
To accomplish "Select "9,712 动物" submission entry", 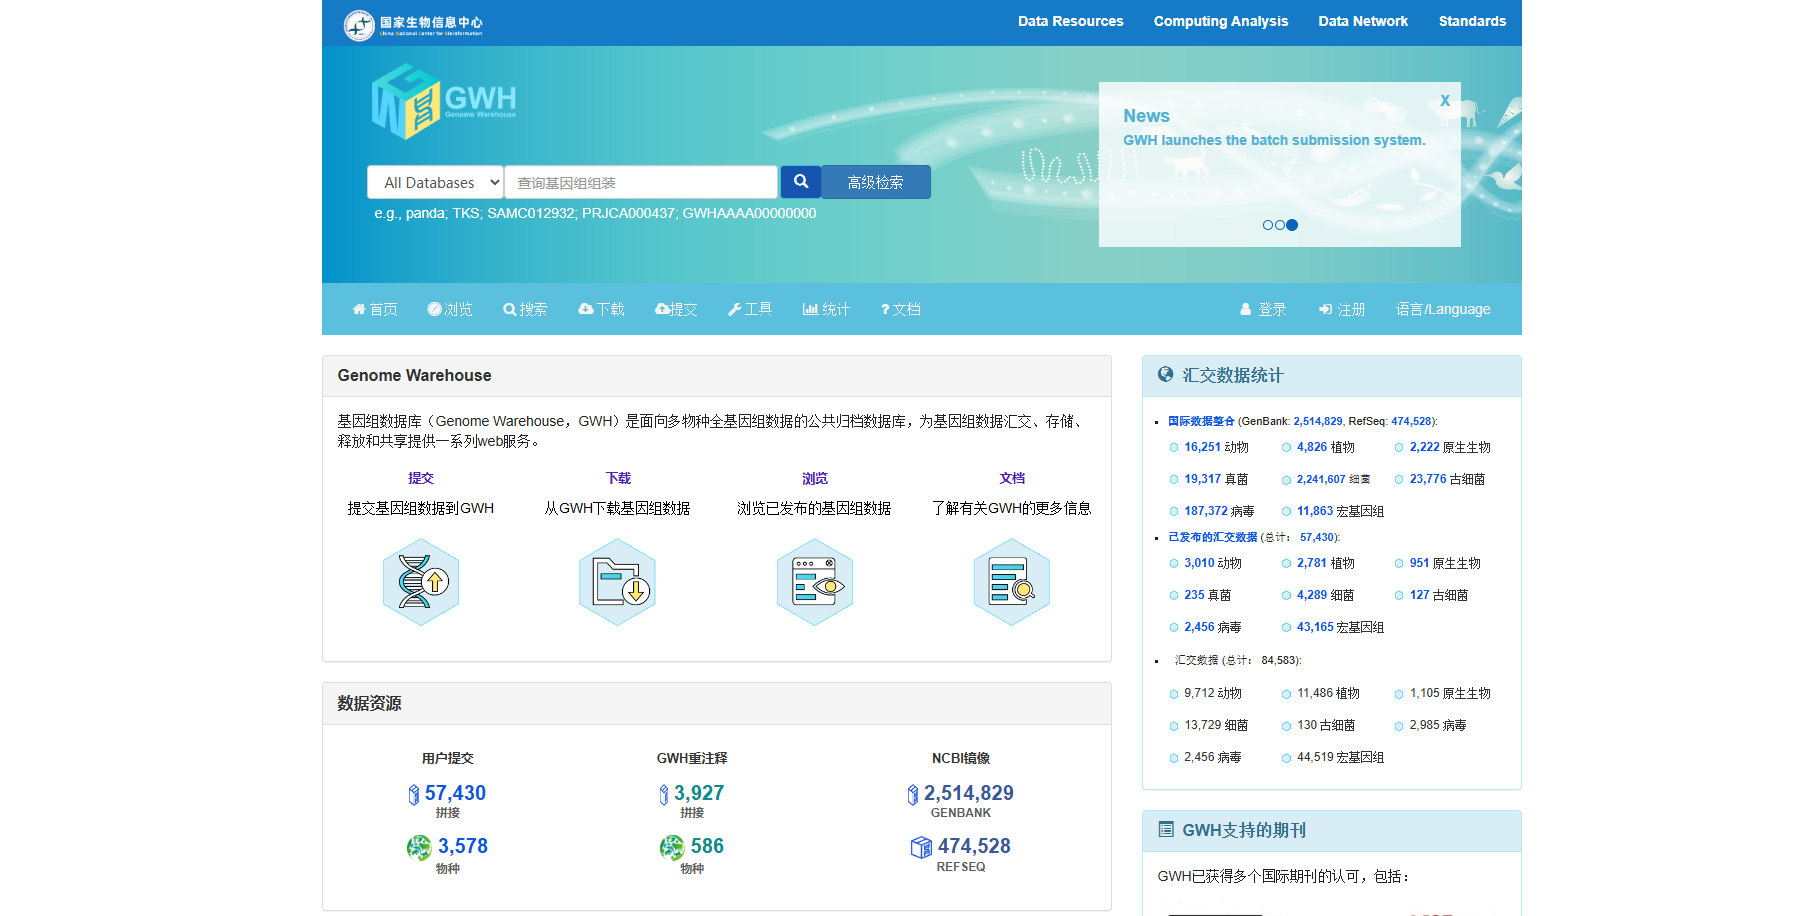I will coord(1213,693).
